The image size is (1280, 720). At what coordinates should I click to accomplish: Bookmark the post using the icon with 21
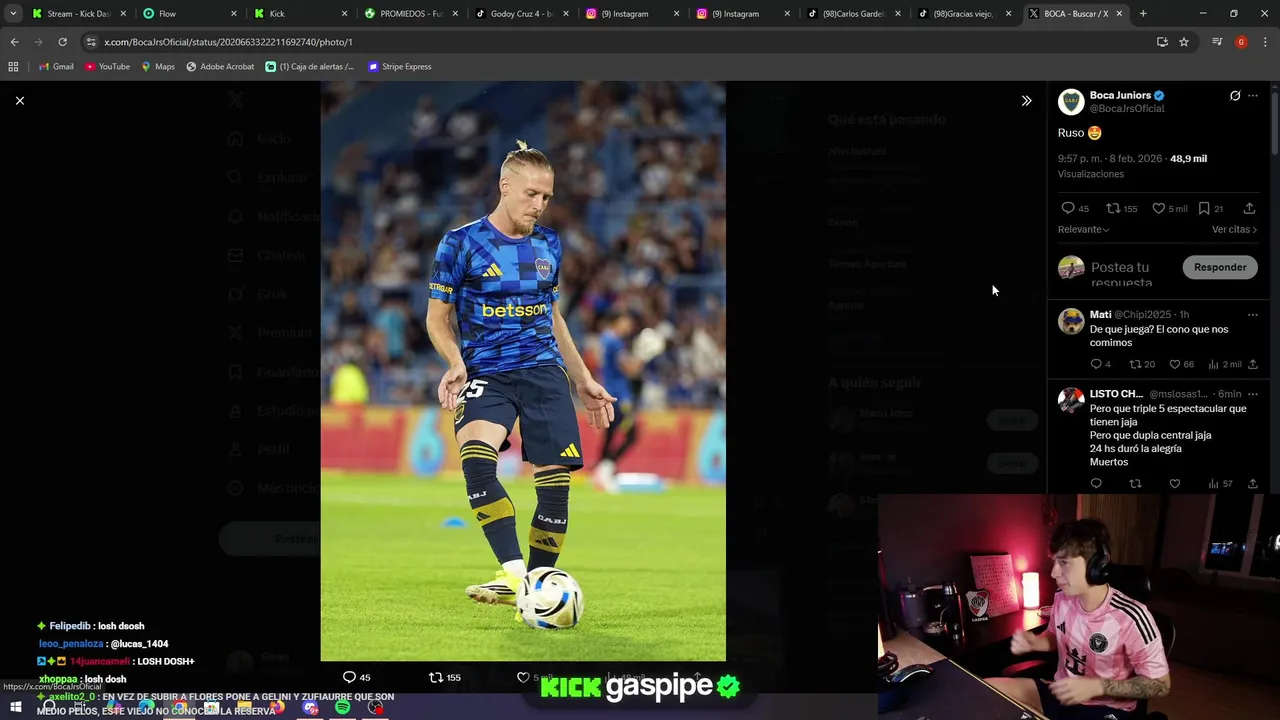1204,208
